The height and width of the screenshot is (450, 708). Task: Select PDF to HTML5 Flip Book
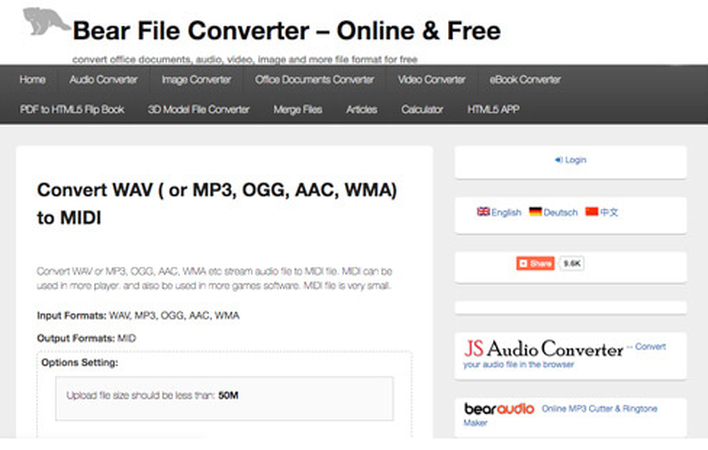pyautogui.click(x=72, y=109)
